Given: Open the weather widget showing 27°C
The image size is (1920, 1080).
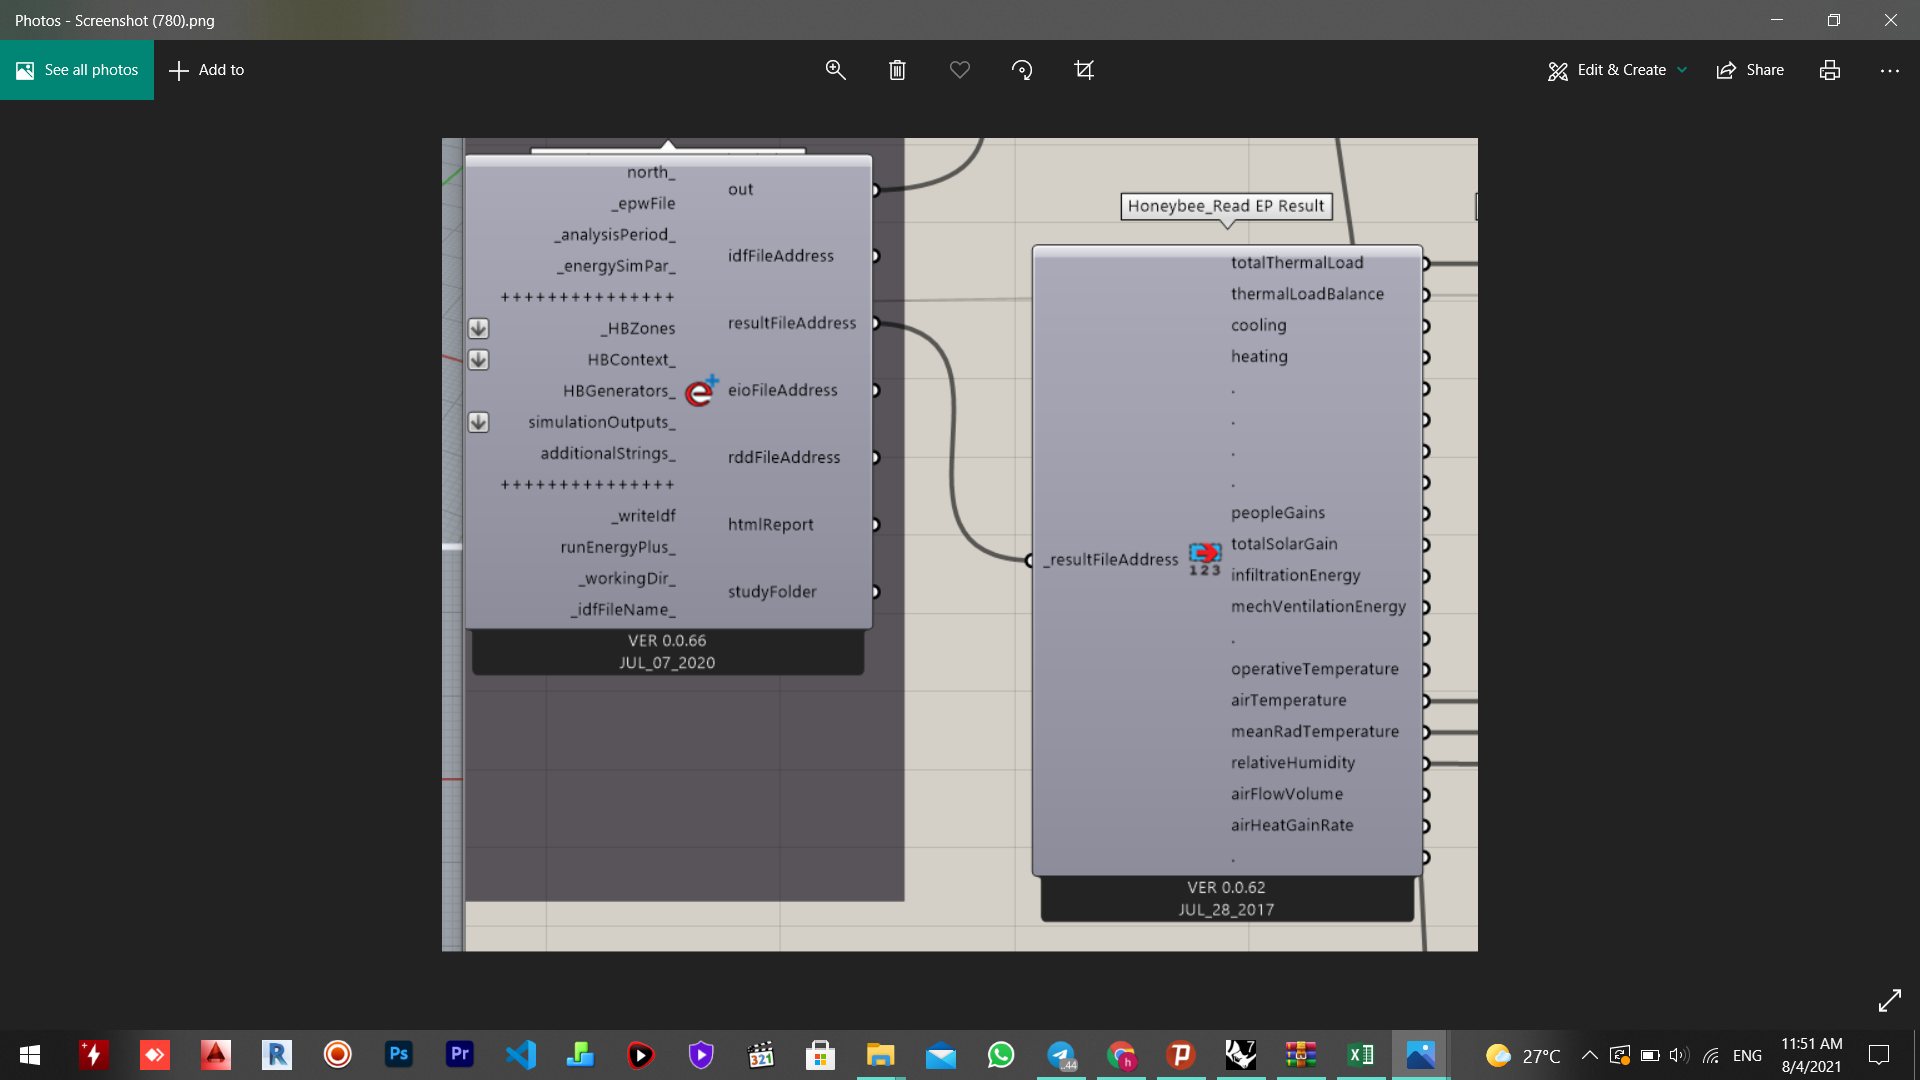Looking at the screenshot, I should pyautogui.click(x=1522, y=1055).
